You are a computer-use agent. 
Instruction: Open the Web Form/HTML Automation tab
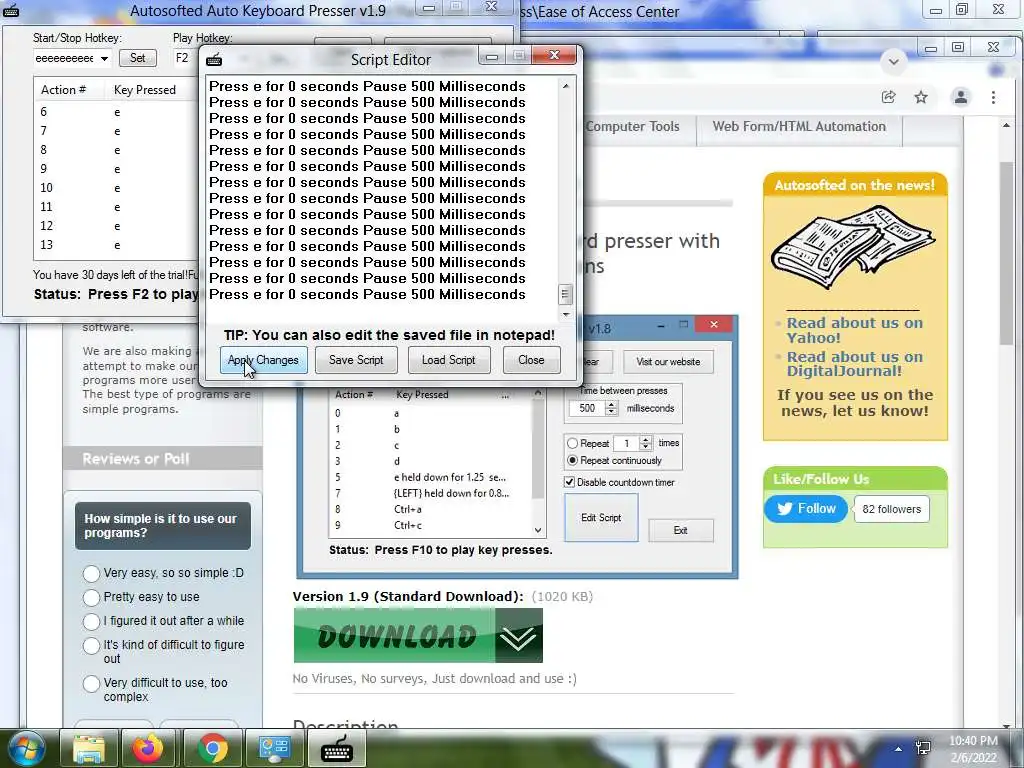pyautogui.click(x=799, y=127)
